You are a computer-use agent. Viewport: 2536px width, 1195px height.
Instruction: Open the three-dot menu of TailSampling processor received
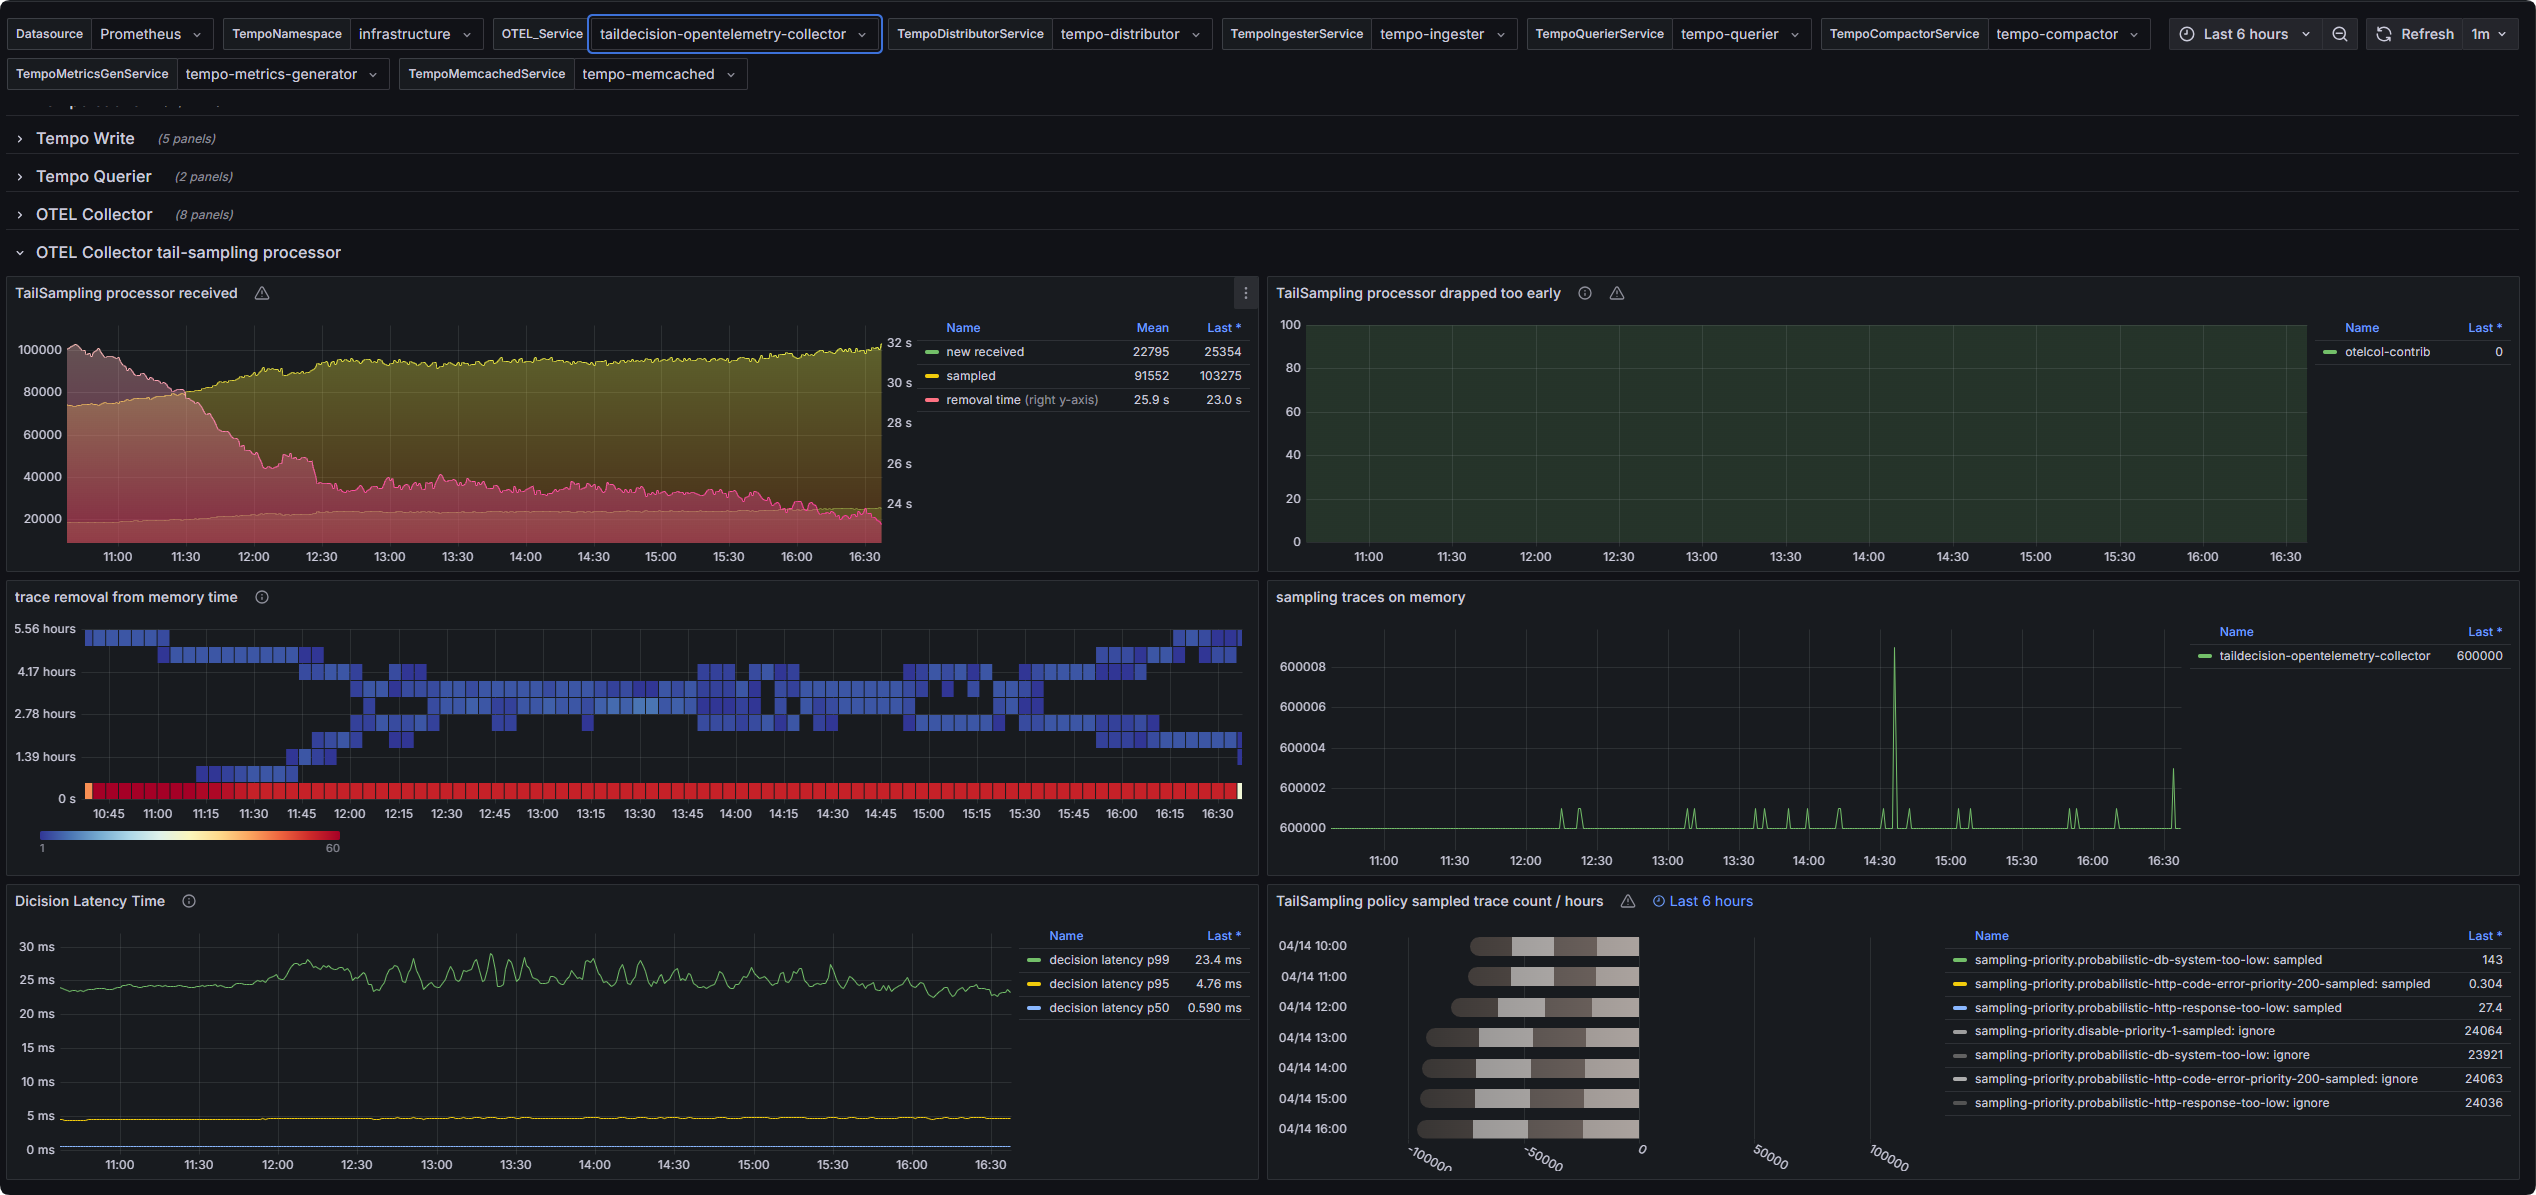[x=1245, y=293]
